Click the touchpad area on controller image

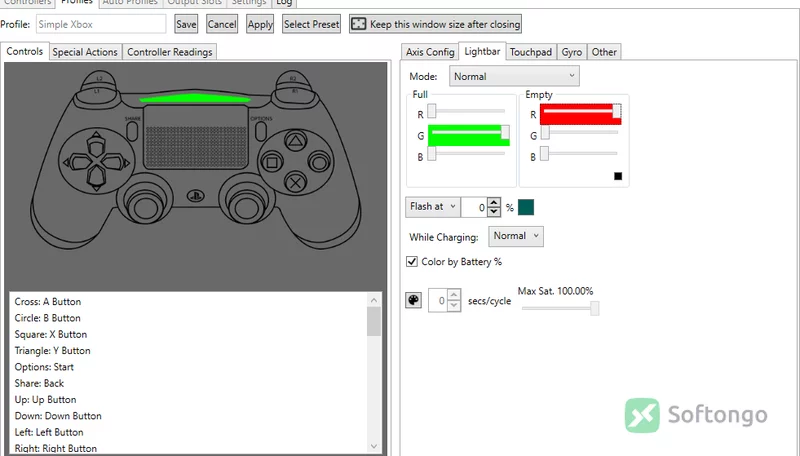coord(196,137)
